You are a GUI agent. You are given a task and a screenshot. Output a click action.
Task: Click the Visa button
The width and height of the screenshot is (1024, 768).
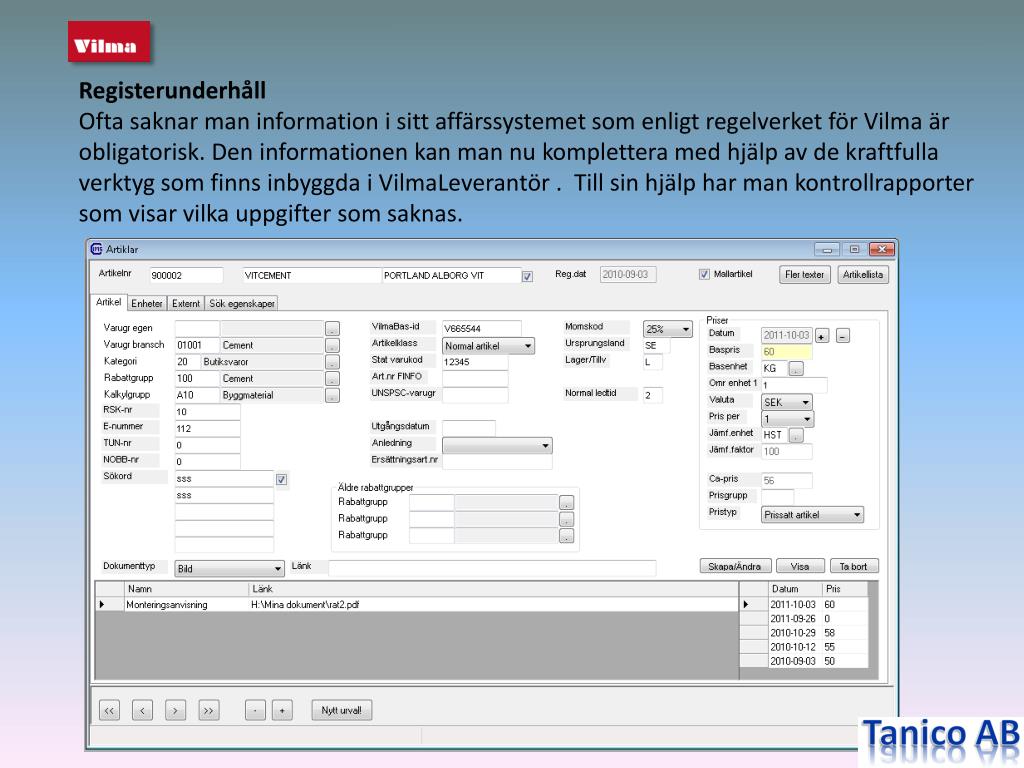coord(799,566)
